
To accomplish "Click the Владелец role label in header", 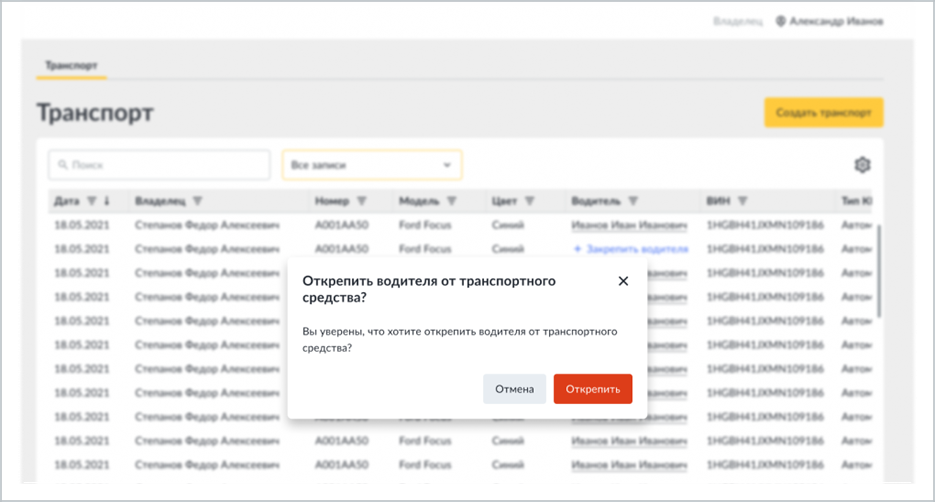I will tap(738, 21).
